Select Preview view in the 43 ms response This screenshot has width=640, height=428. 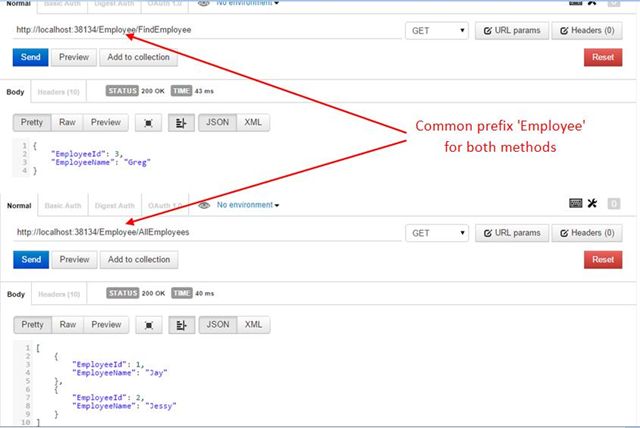coord(106,122)
